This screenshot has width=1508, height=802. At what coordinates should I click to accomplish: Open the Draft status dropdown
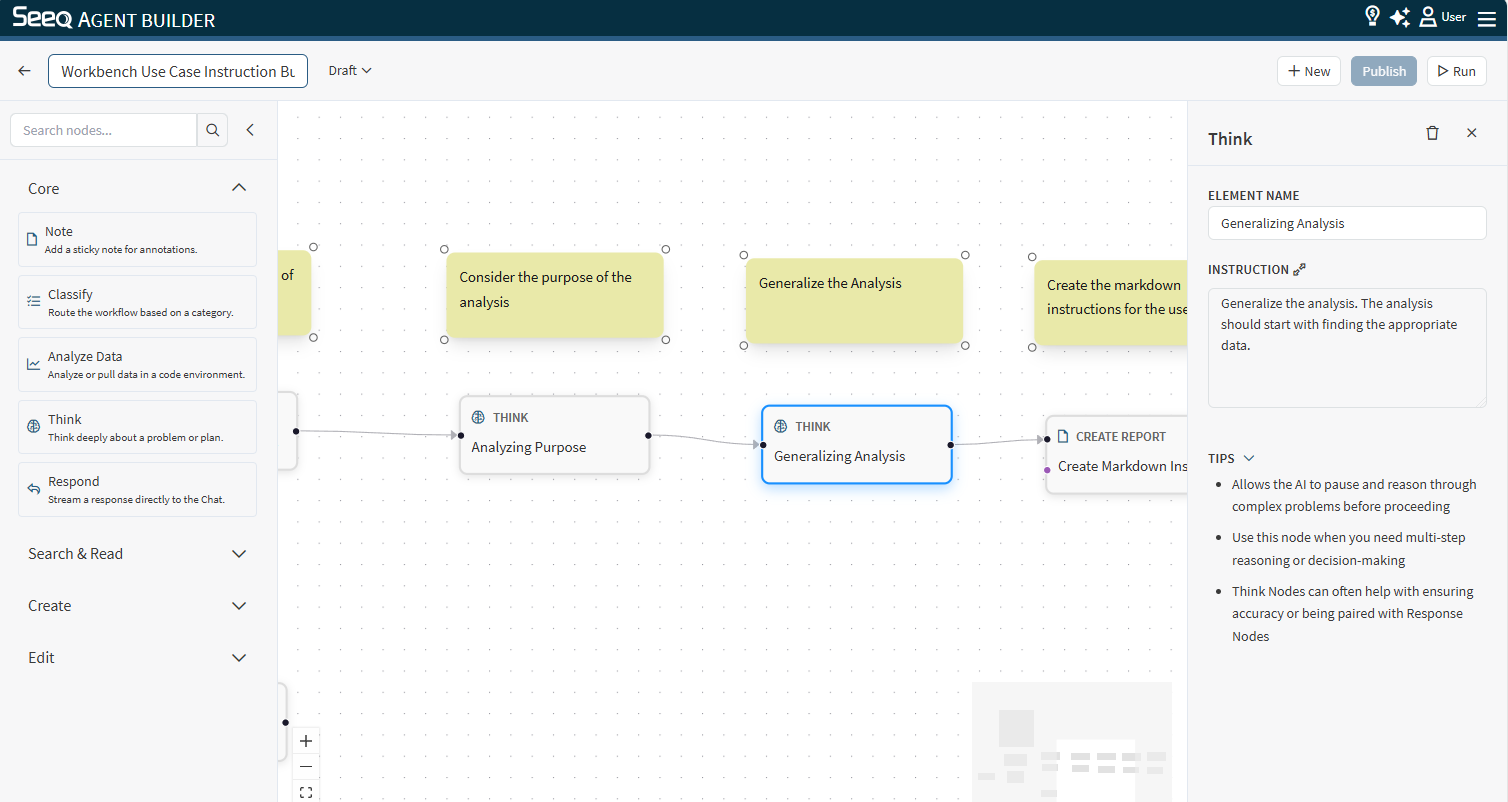tap(350, 71)
